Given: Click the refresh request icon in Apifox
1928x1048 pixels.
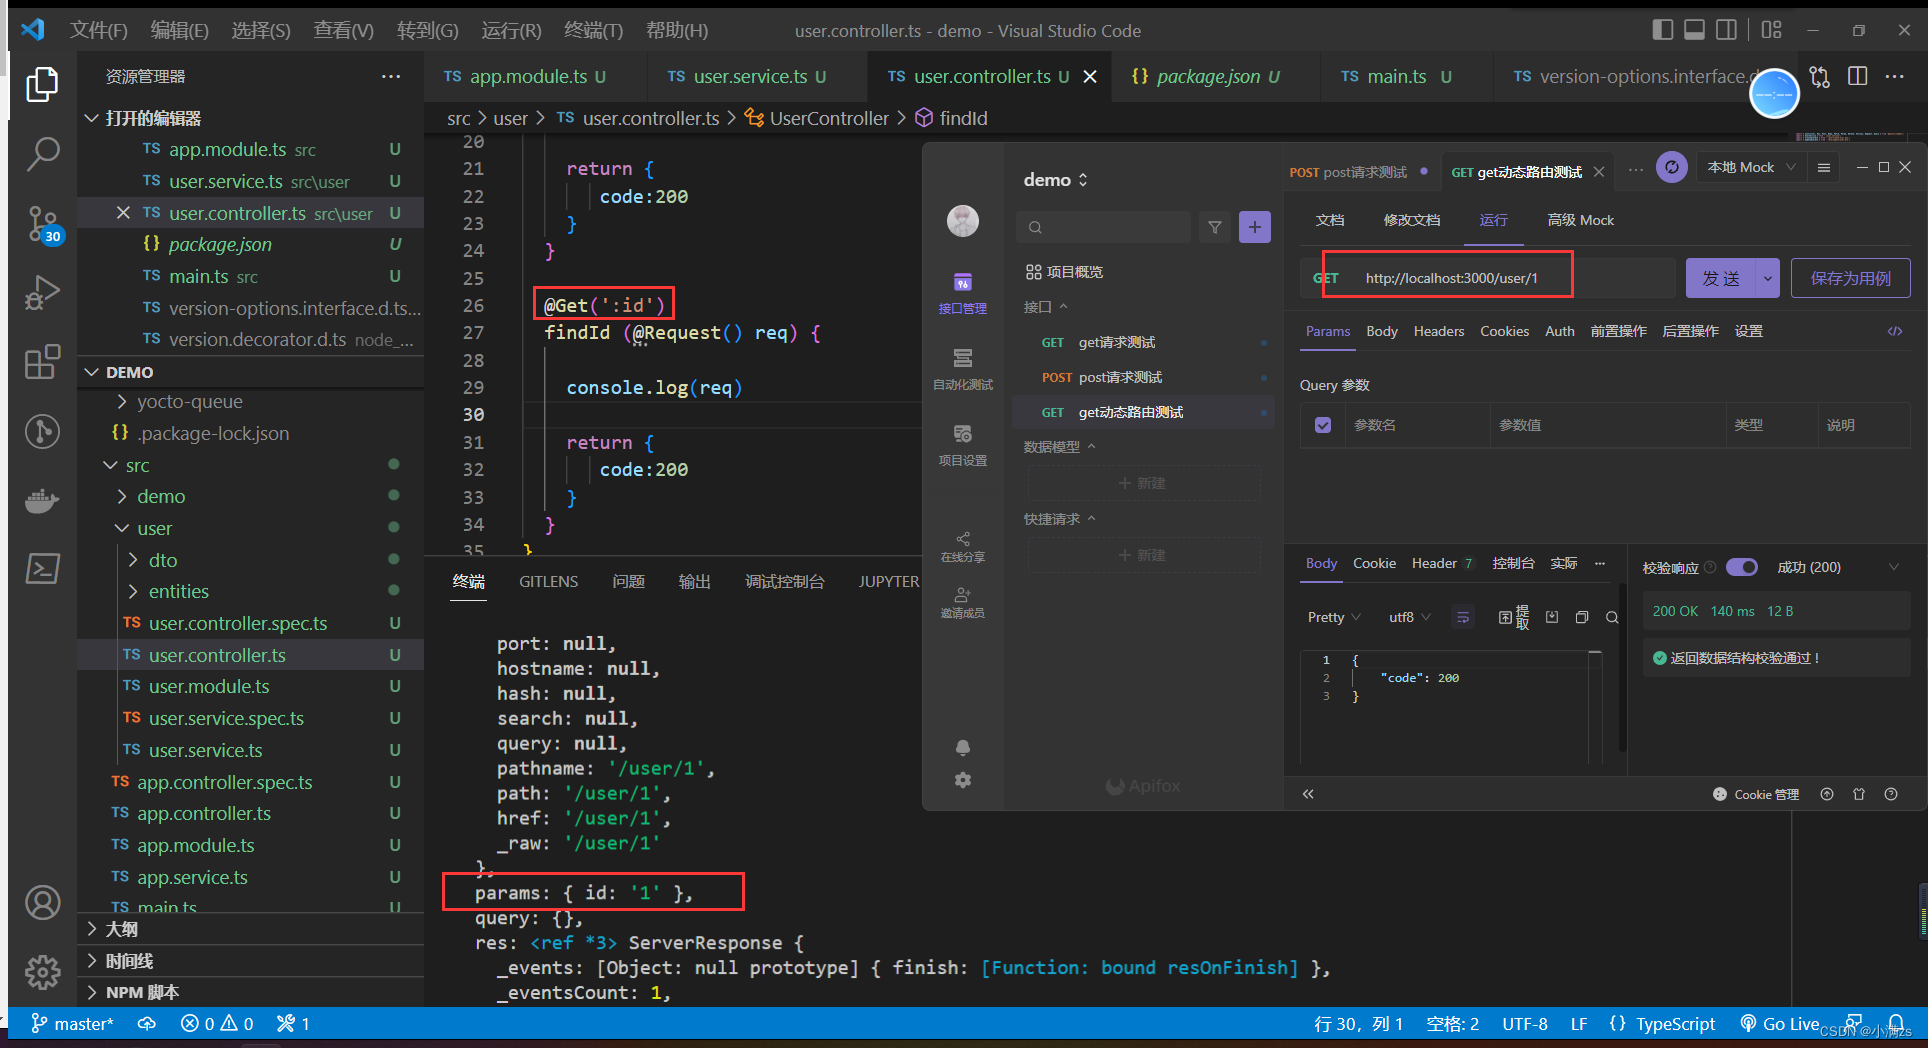Looking at the screenshot, I should (x=1671, y=167).
